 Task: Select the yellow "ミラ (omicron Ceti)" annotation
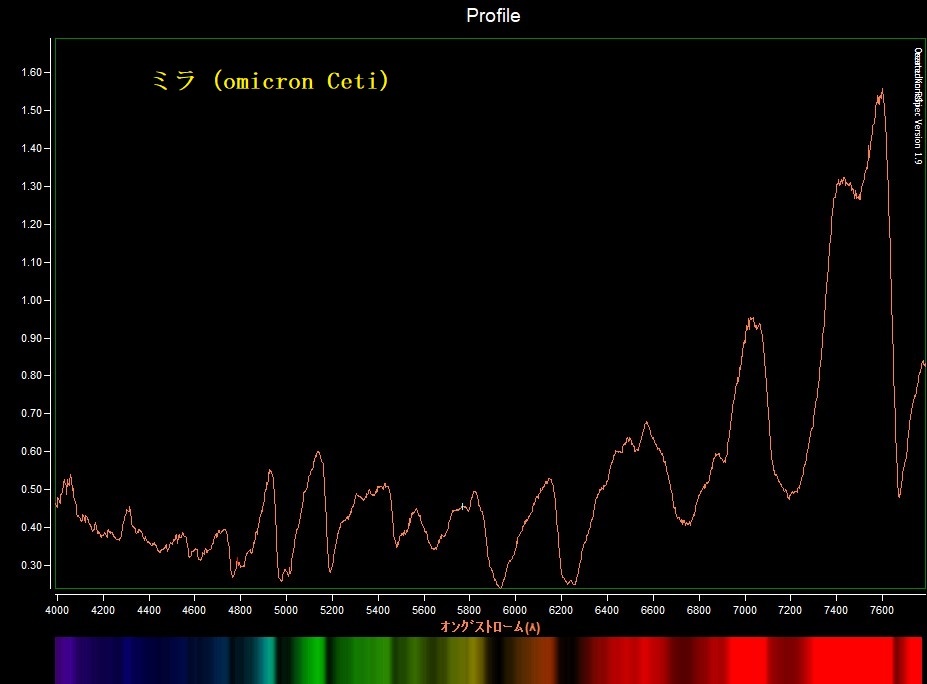pos(271,80)
